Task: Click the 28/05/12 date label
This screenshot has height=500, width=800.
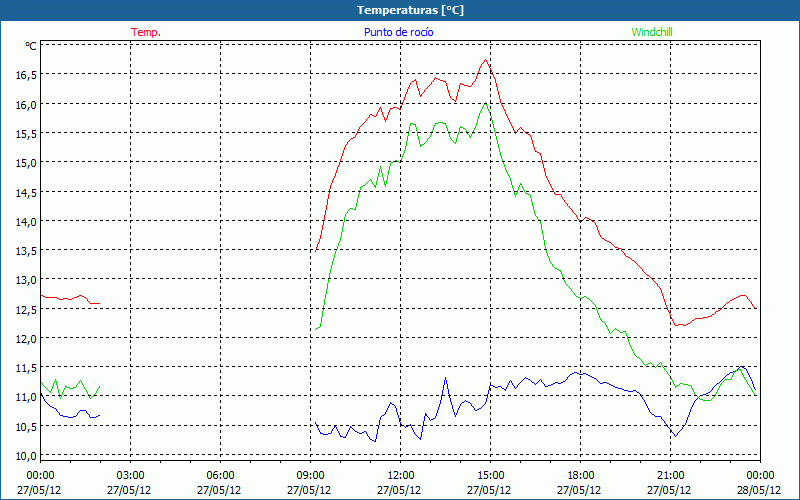Action: coord(758,490)
